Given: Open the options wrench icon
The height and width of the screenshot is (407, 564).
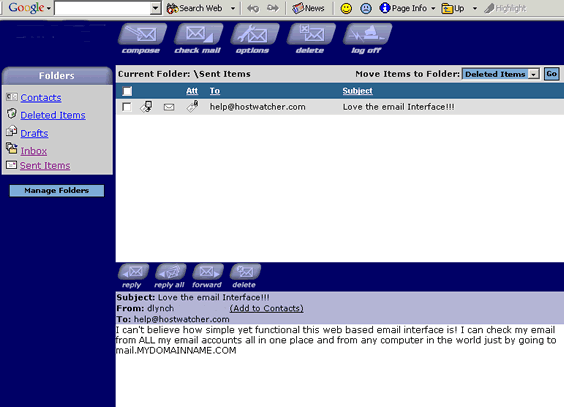Looking at the screenshot, I should [x=254, y=34].
